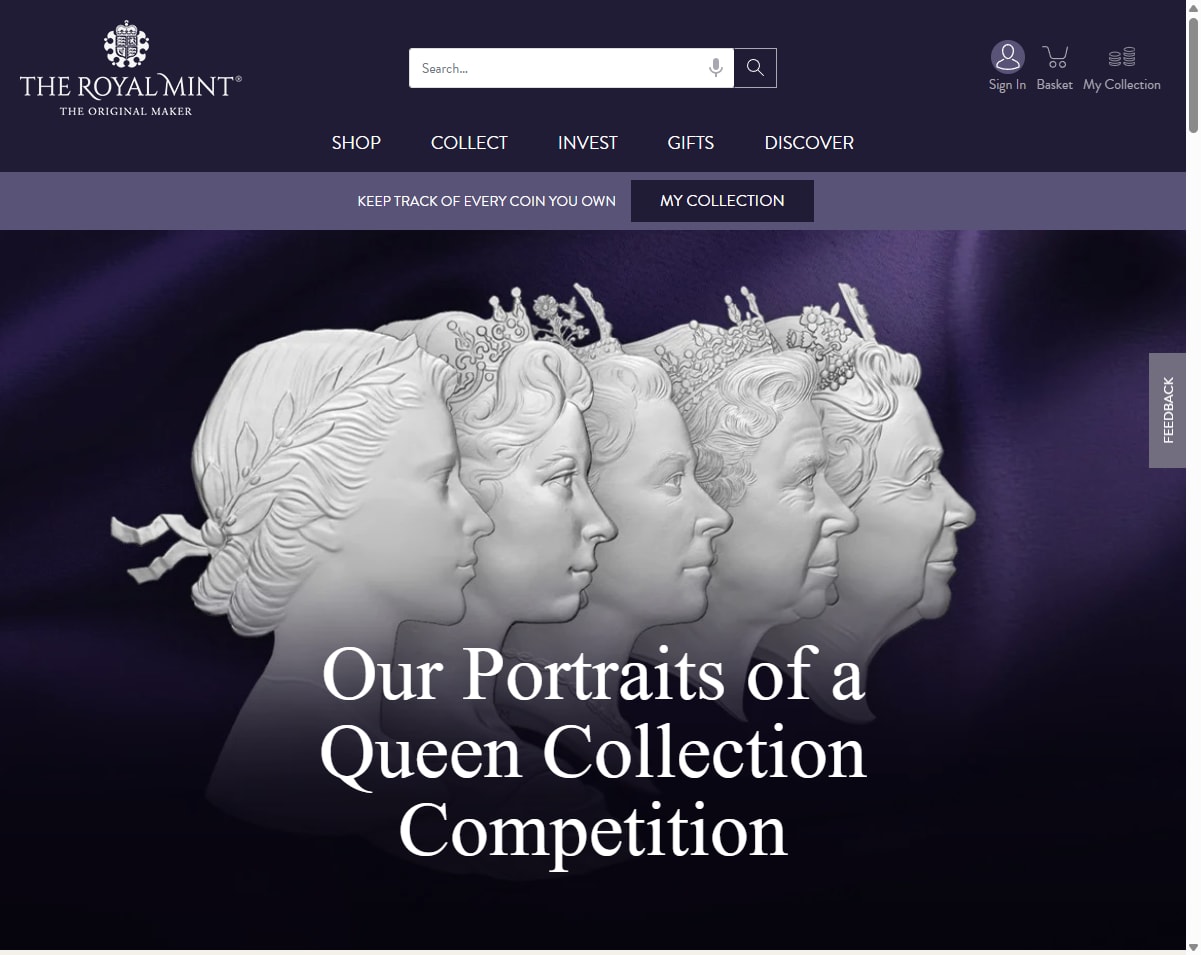Open the My Collection coin stack icon
This screenshot has width=1201, height=955.
1122,57
